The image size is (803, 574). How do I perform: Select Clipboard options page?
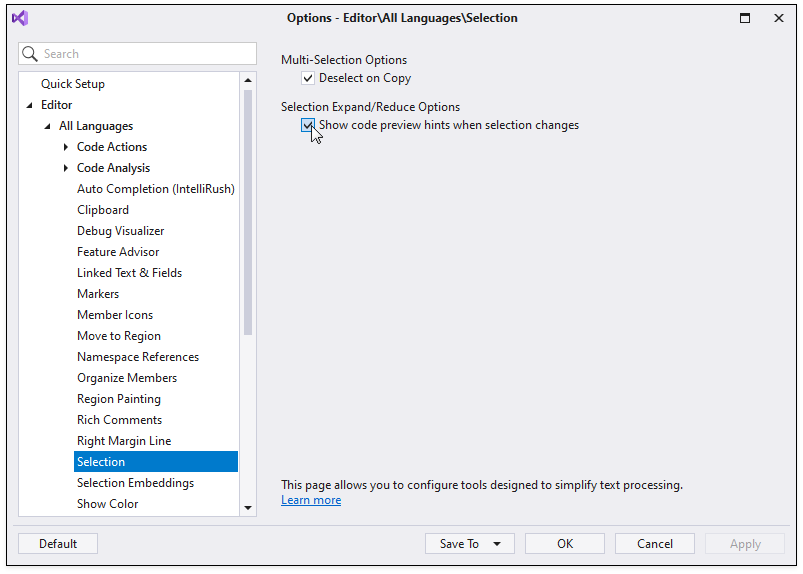(x=103, y=210)
